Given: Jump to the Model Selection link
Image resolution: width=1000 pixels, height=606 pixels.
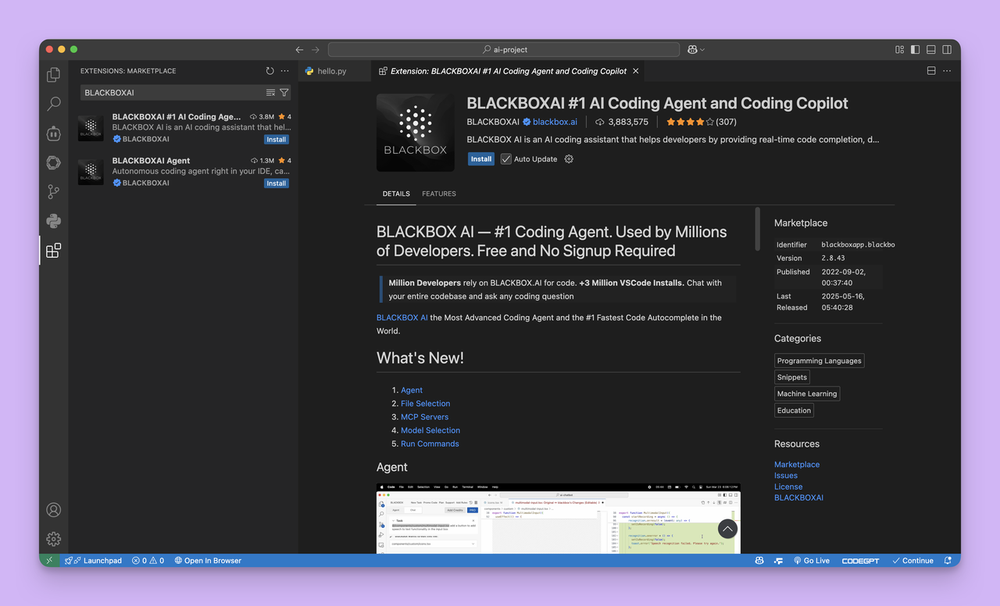Looking at the screenshot, I should point(430,430).
